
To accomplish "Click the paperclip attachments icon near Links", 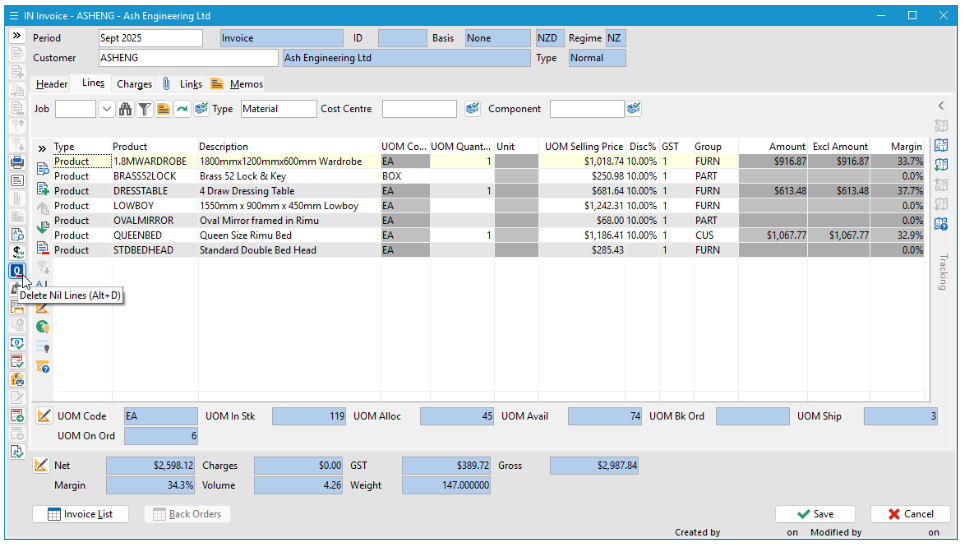I will (166, 84).
